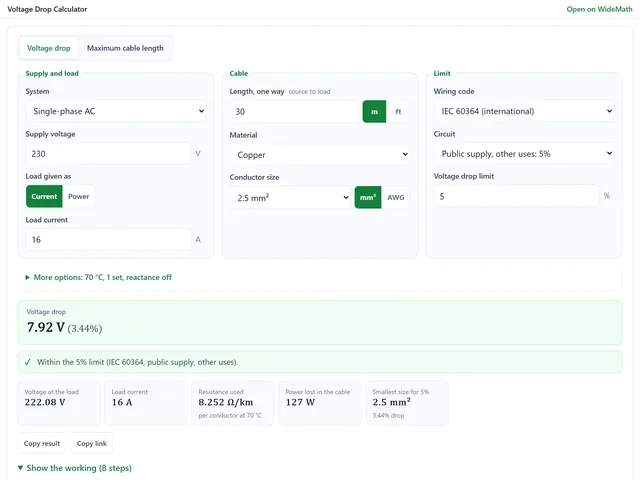
Task: Set length unit to feet (ft)
Action: point(398,111)
